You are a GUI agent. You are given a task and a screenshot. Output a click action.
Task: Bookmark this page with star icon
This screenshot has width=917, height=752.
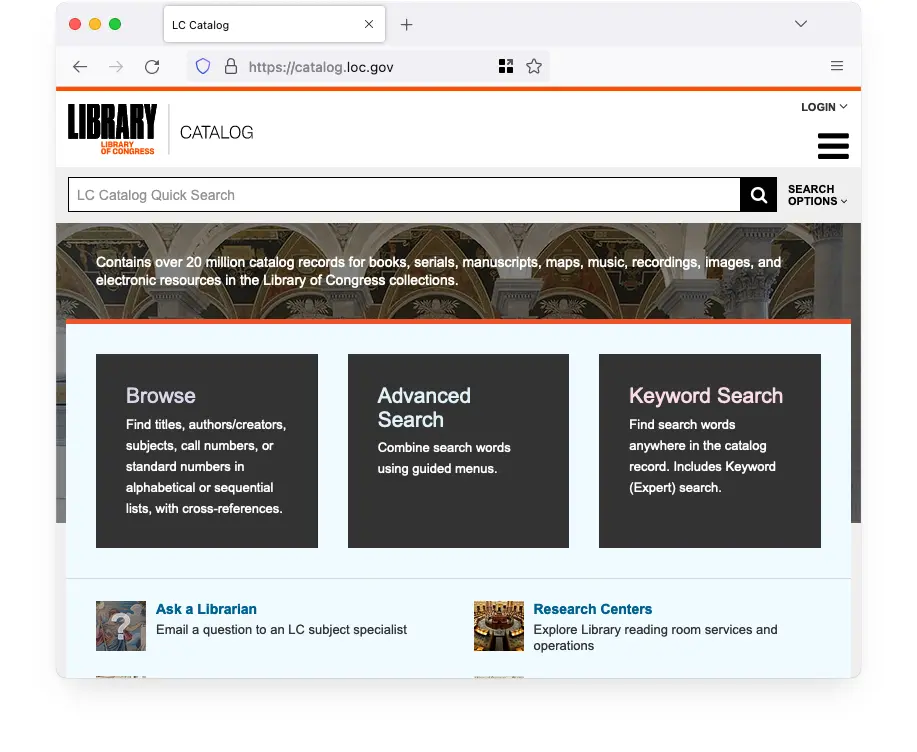click(534, 66)
